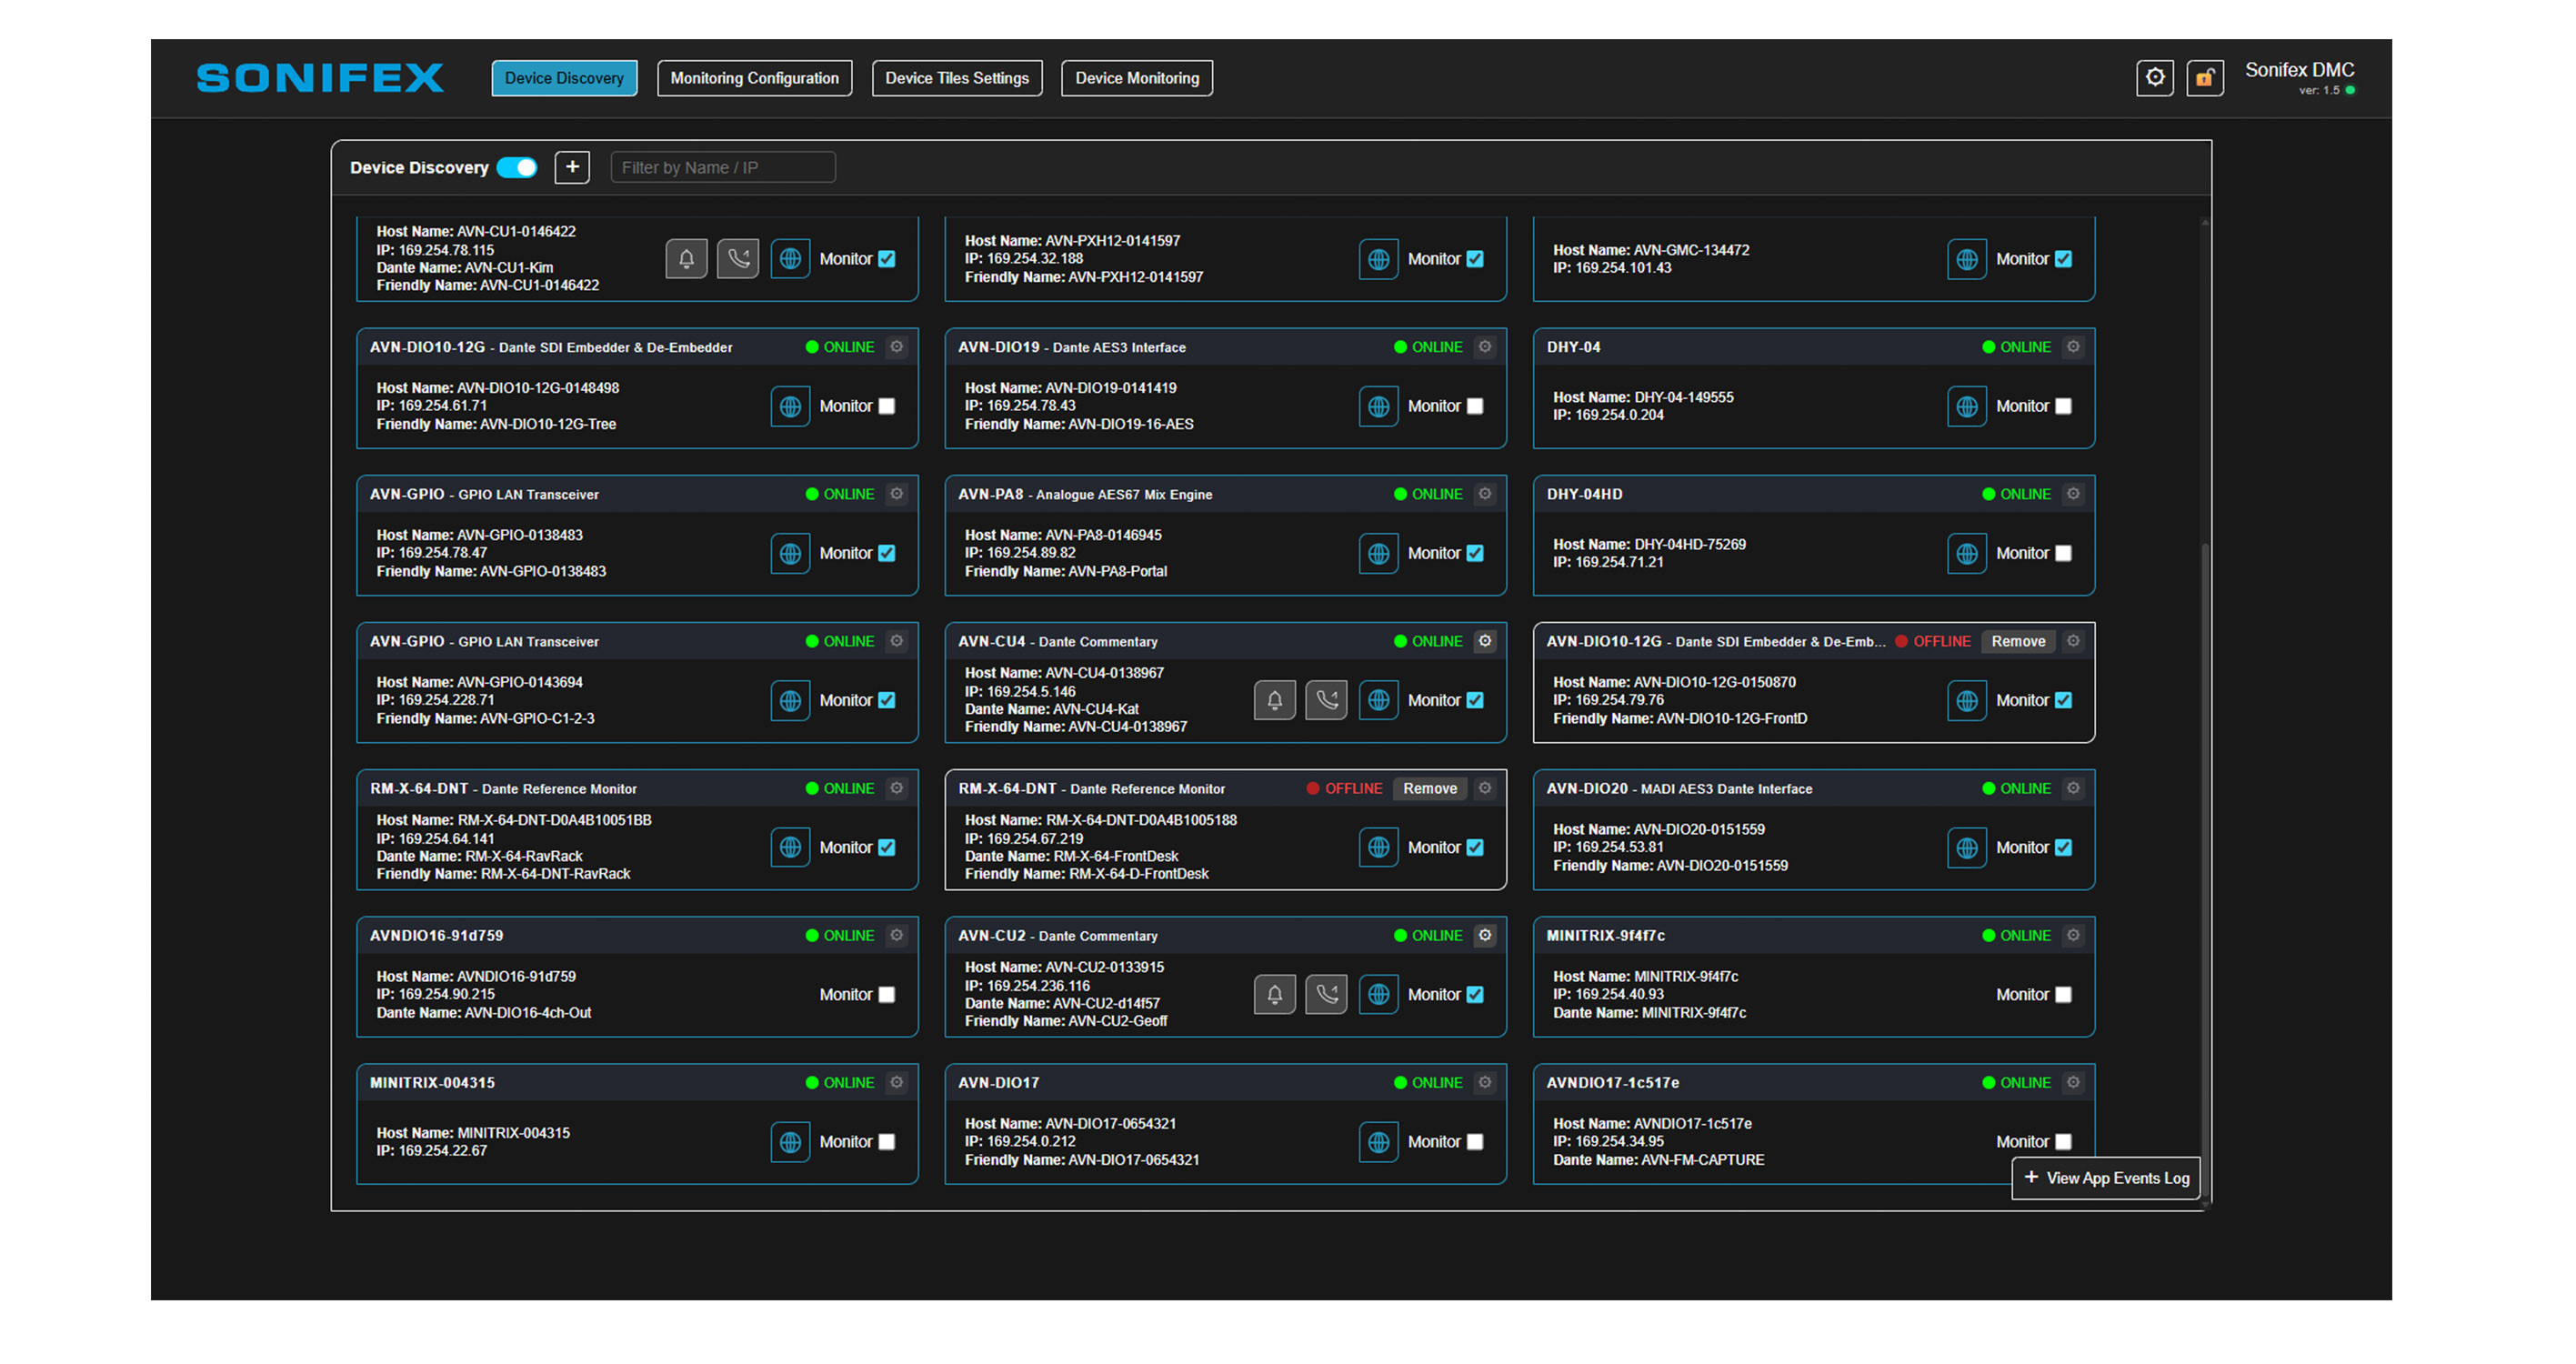Open globe link for MINITRIX-004315
Image resolution: width=2576 pixels, height=1364 pixels.
(790, 1141)
